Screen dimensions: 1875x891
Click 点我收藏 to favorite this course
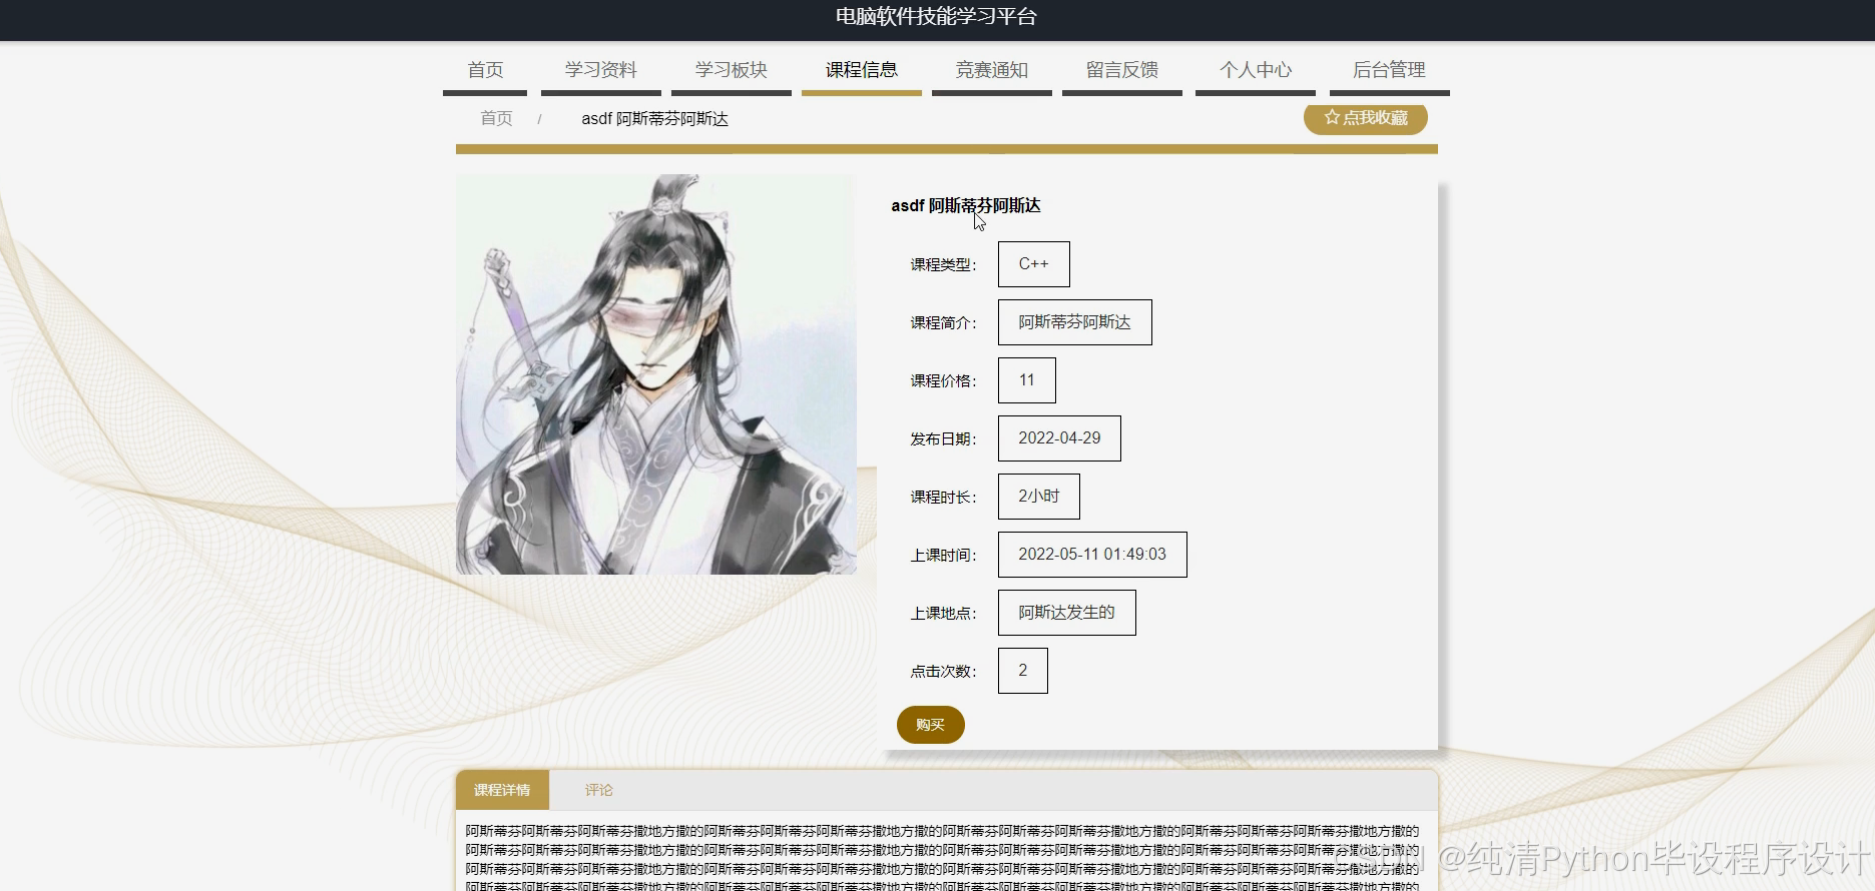[x=1366, y=118]
